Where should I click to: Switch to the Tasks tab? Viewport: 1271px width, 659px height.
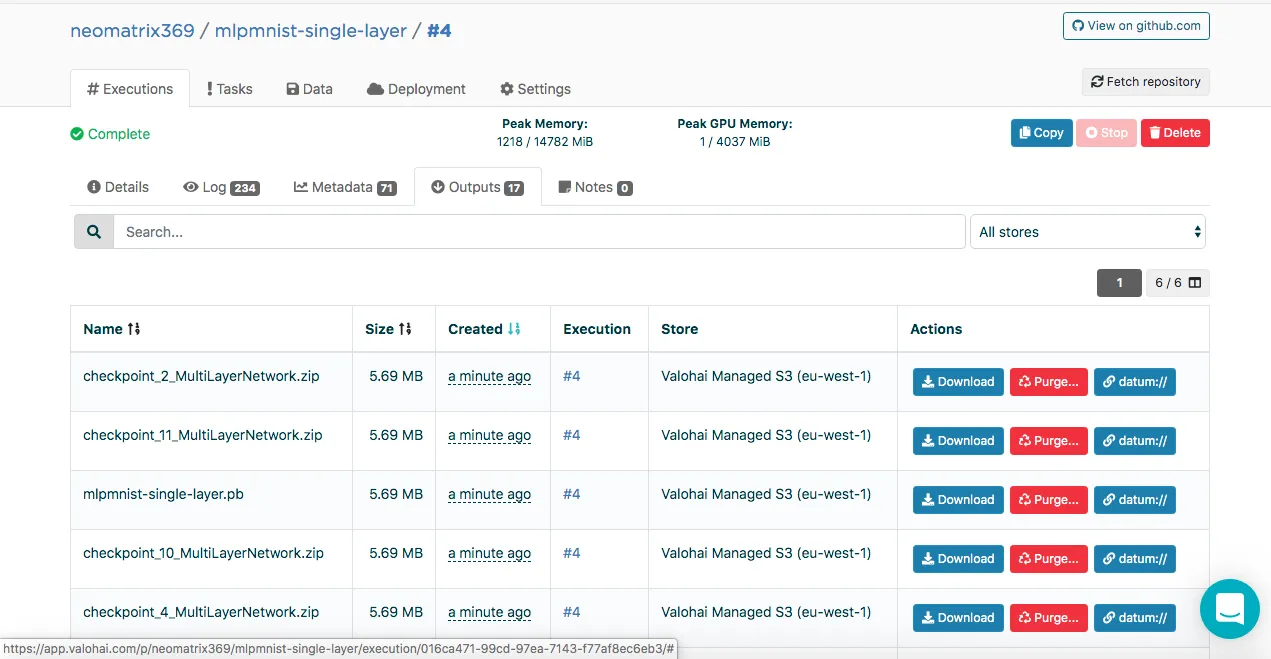(229, 89)
